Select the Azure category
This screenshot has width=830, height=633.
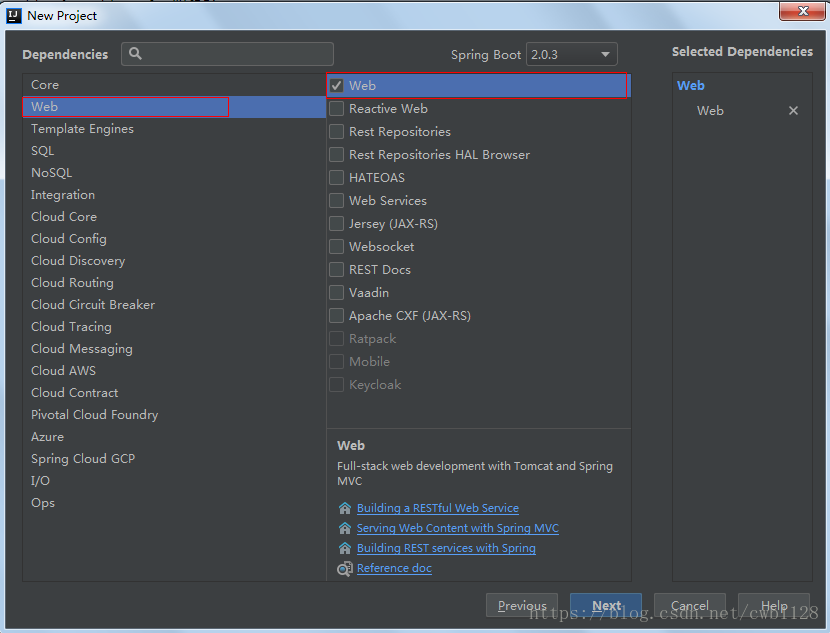[x=174, y=437]
